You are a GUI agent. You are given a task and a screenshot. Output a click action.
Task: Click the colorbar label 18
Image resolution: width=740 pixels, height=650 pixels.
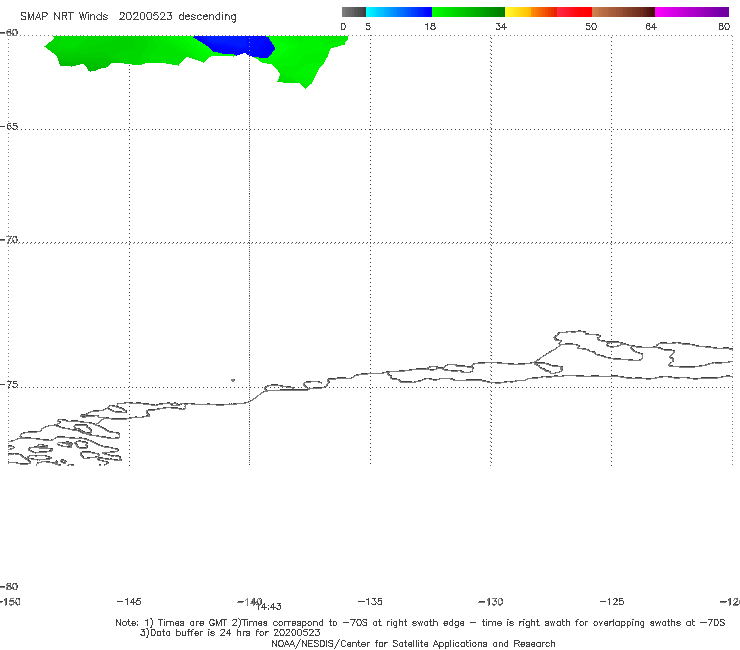(x=430, y=26)
